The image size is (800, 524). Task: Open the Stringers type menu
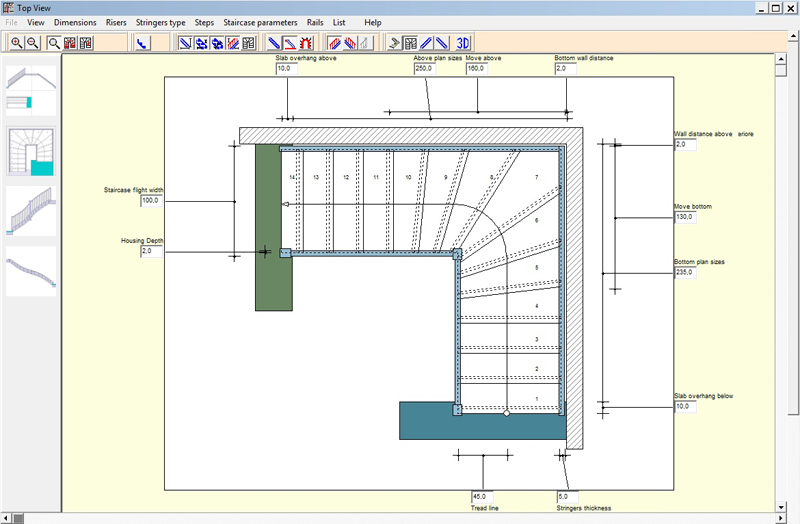tap(160, 22)
